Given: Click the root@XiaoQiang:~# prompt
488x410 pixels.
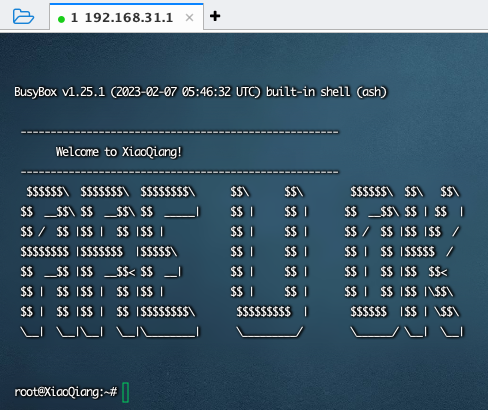Looking at the screenshot, I should coord(66,392).
